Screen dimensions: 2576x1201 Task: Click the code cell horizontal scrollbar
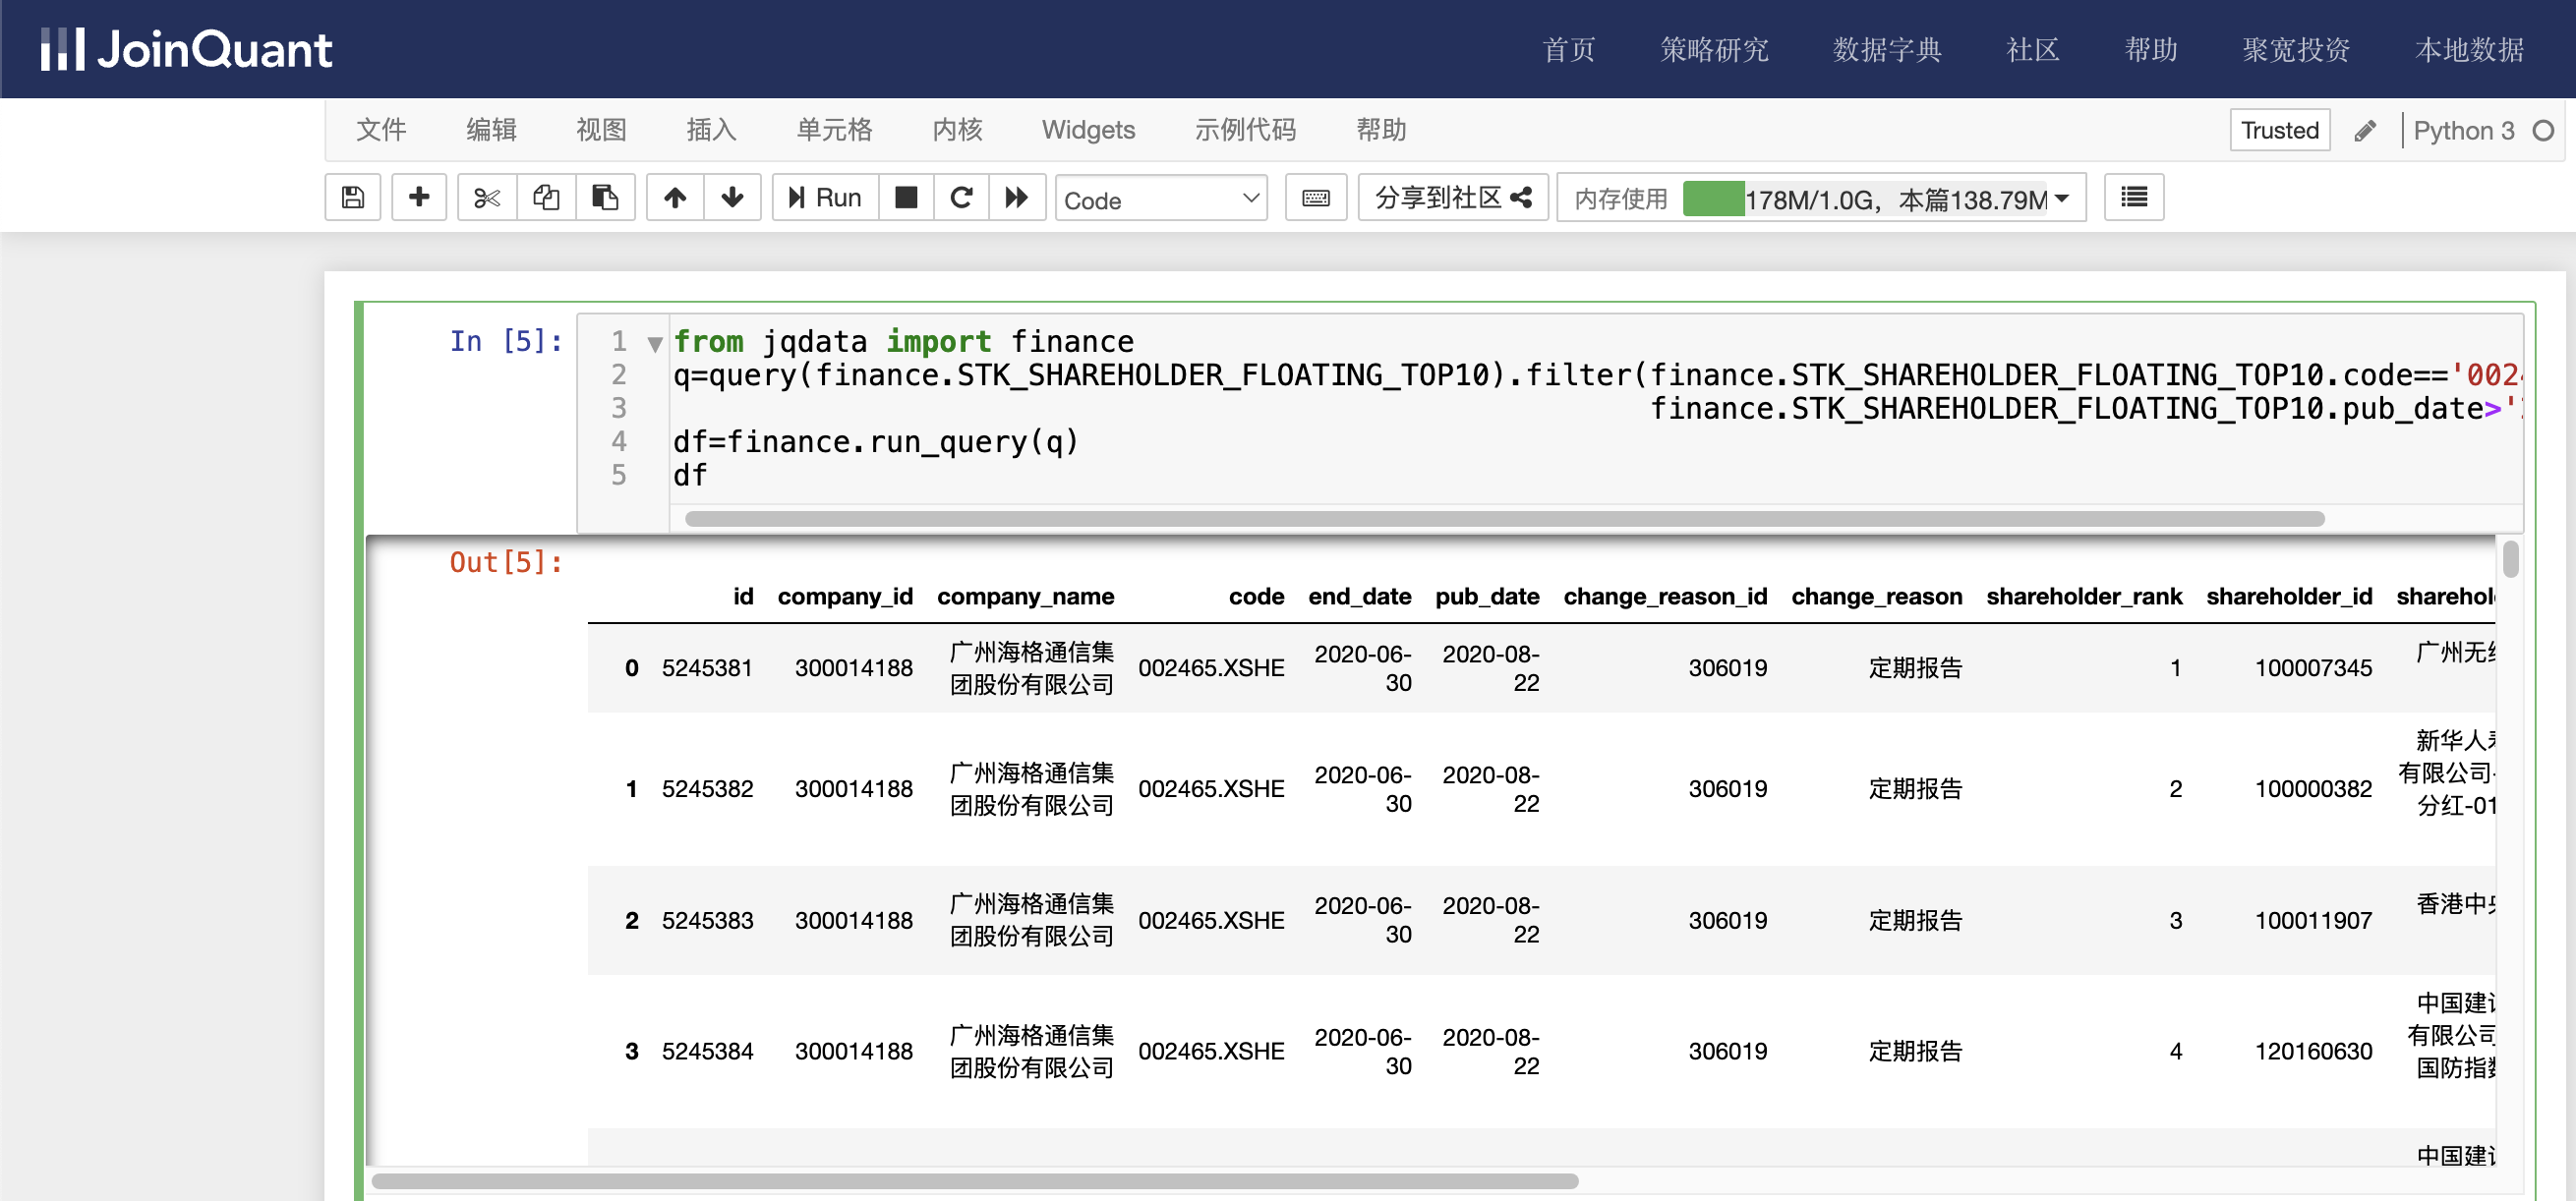tap(1504, 519)
